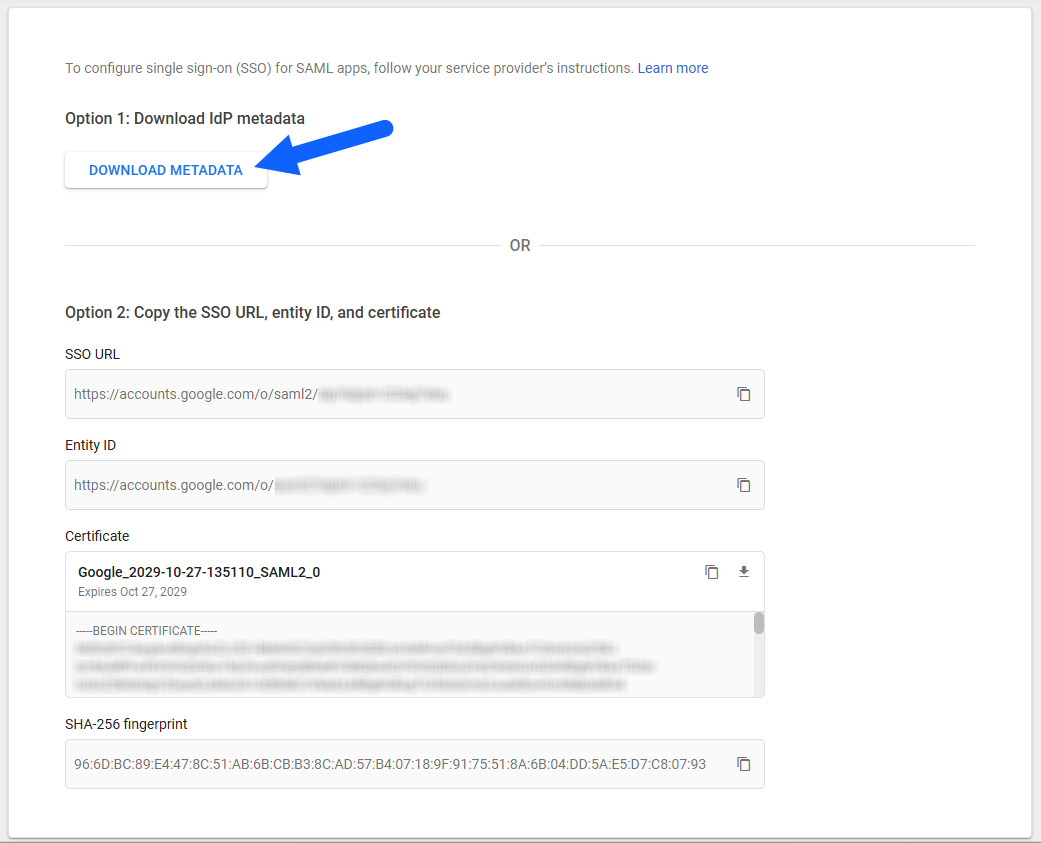Click the 'SHA-256 fingerprint' label
The image size is (1041, 843).
coord(126,723)
